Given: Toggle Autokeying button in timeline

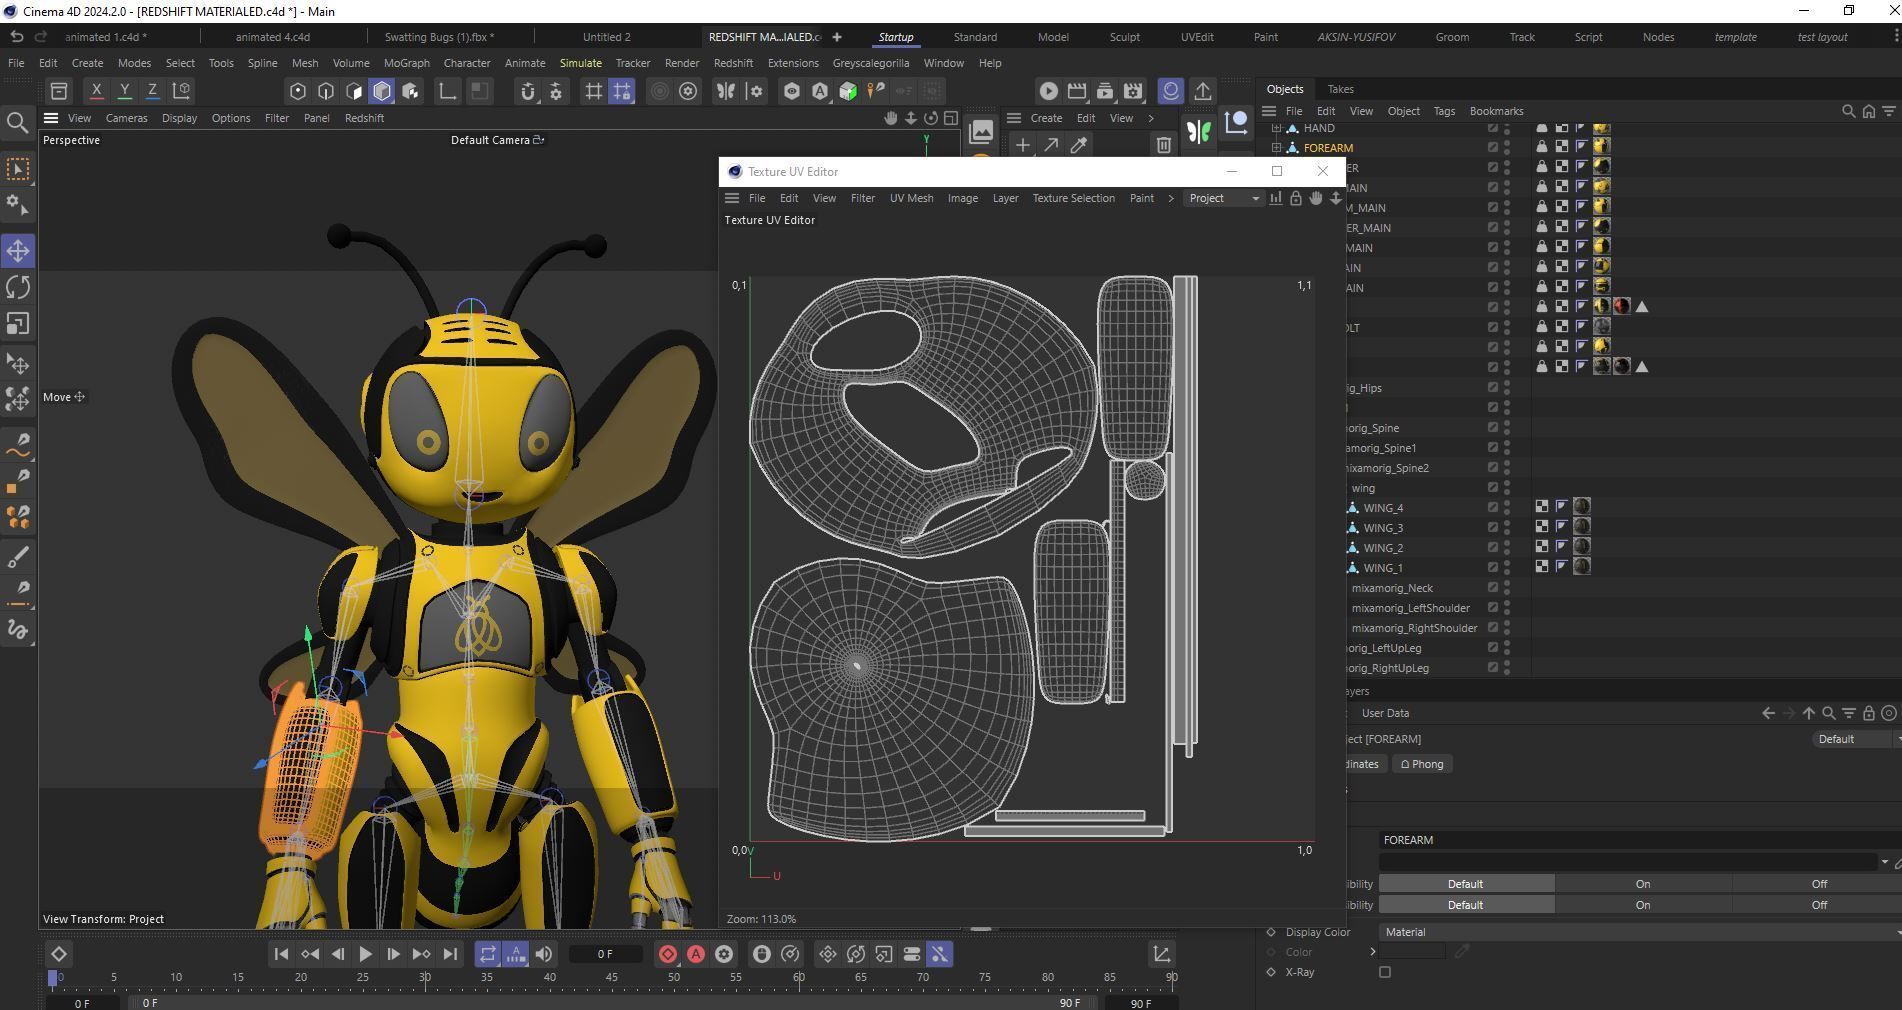Looking at the screenshot, I should point(696,954).
